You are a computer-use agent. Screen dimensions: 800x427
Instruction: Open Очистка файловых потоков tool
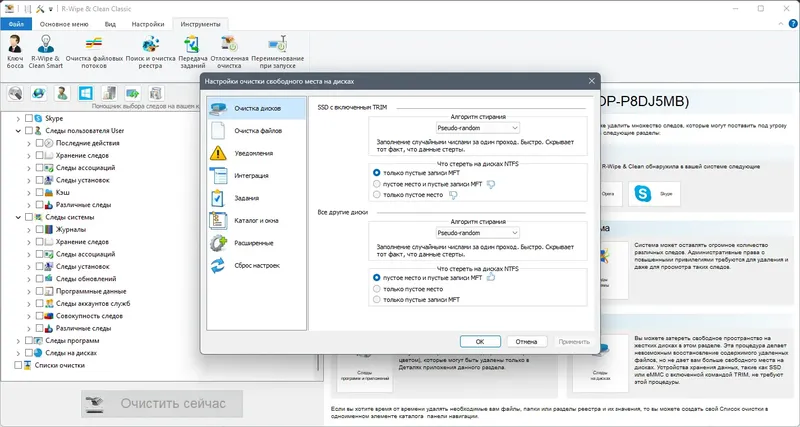coord(94,52)
